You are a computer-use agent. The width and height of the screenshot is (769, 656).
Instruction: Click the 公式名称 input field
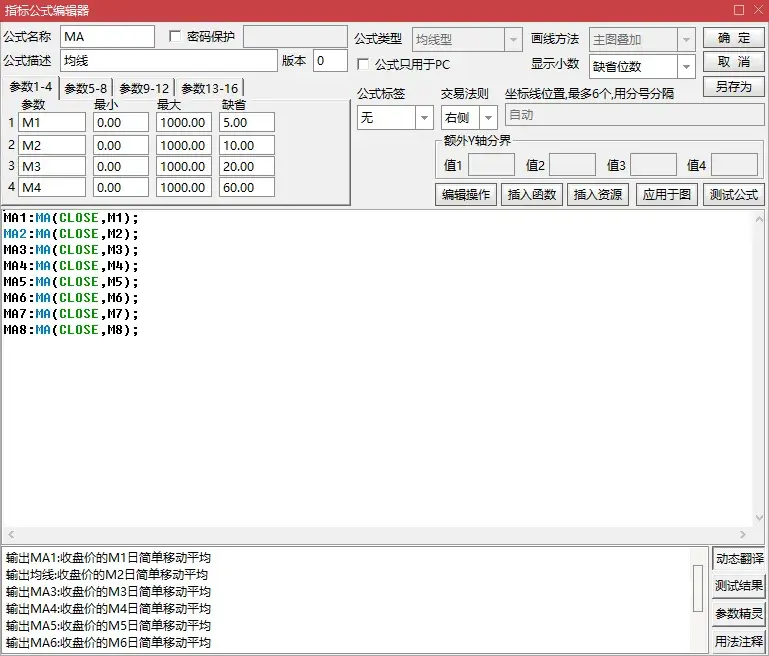pos(107,37)
